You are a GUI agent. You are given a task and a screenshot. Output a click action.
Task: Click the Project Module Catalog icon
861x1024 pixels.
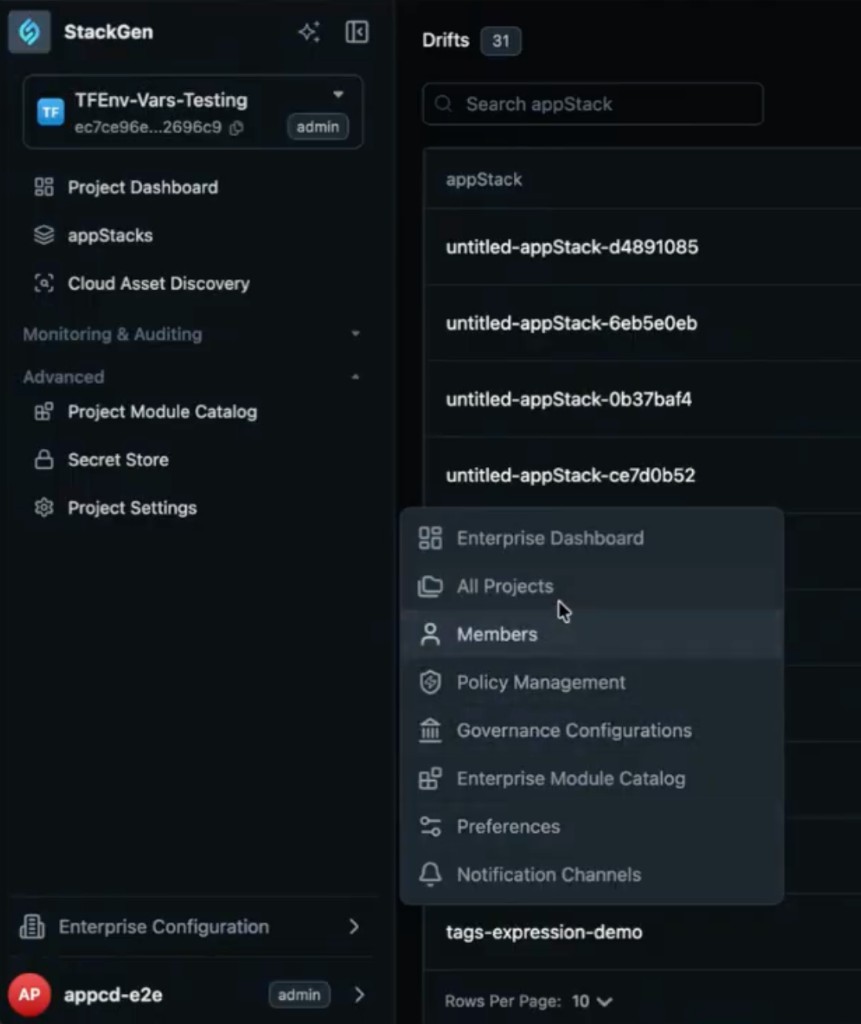pos(44,411)
